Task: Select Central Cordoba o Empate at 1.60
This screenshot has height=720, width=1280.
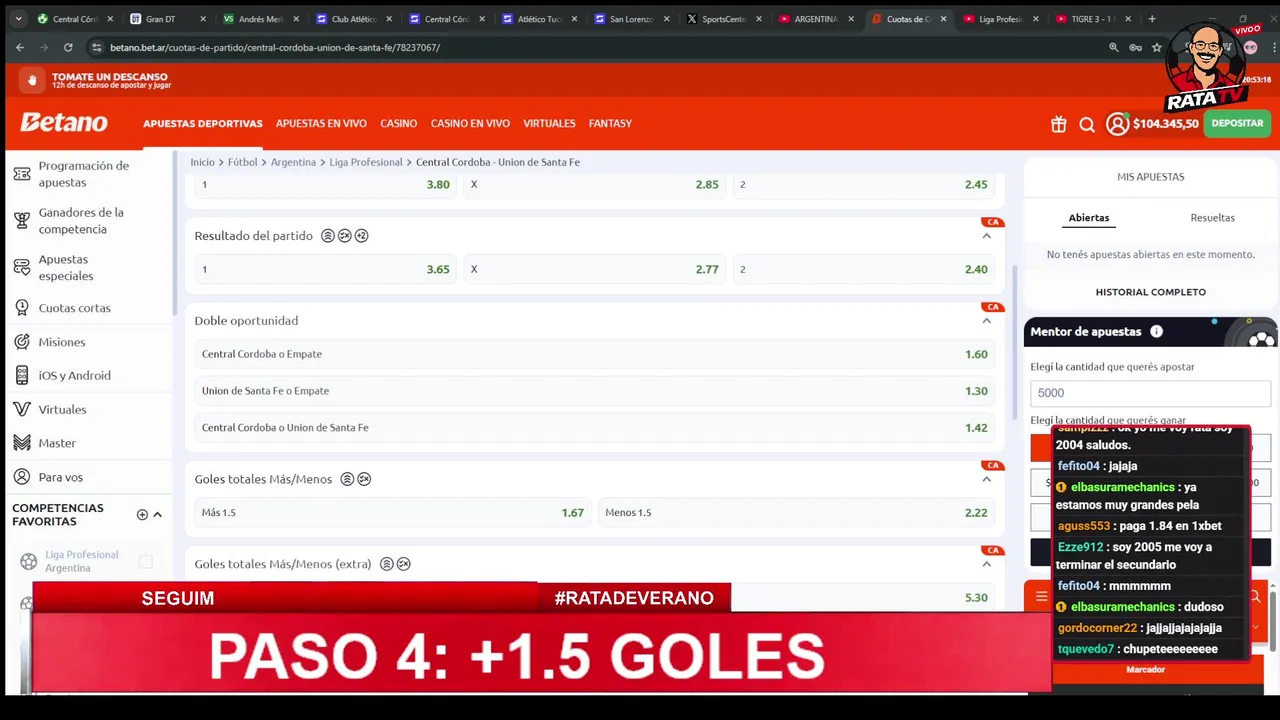Action: click(594, 354)
